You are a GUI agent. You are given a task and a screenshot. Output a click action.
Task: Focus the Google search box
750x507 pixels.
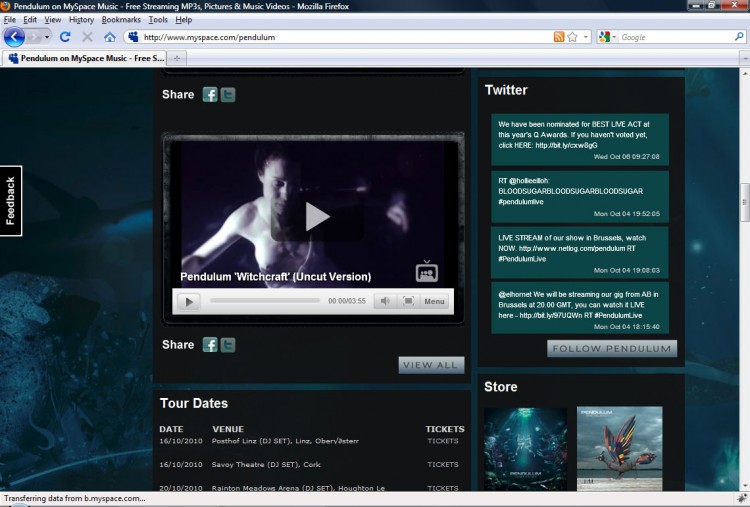[676, 37]
